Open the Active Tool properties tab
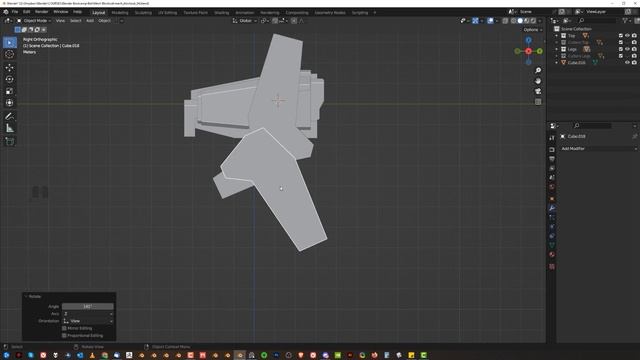Image resolution: width=640 pixels, height=360 pixels. (552, 138)
